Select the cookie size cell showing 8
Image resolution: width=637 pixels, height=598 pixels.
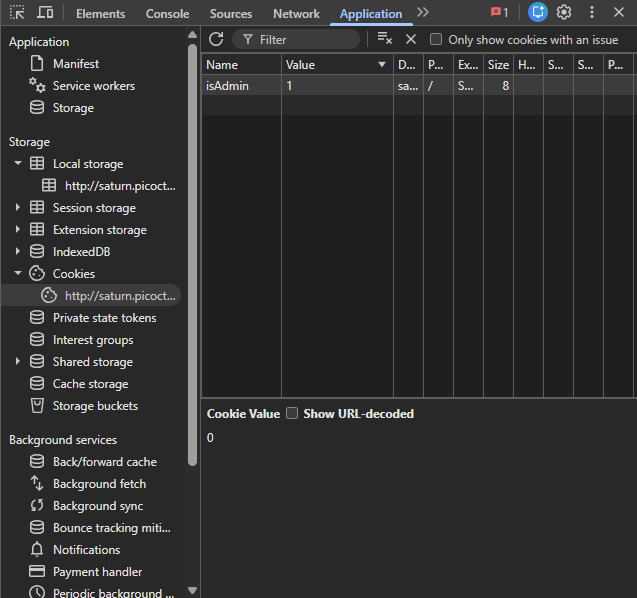coord(498,86)
